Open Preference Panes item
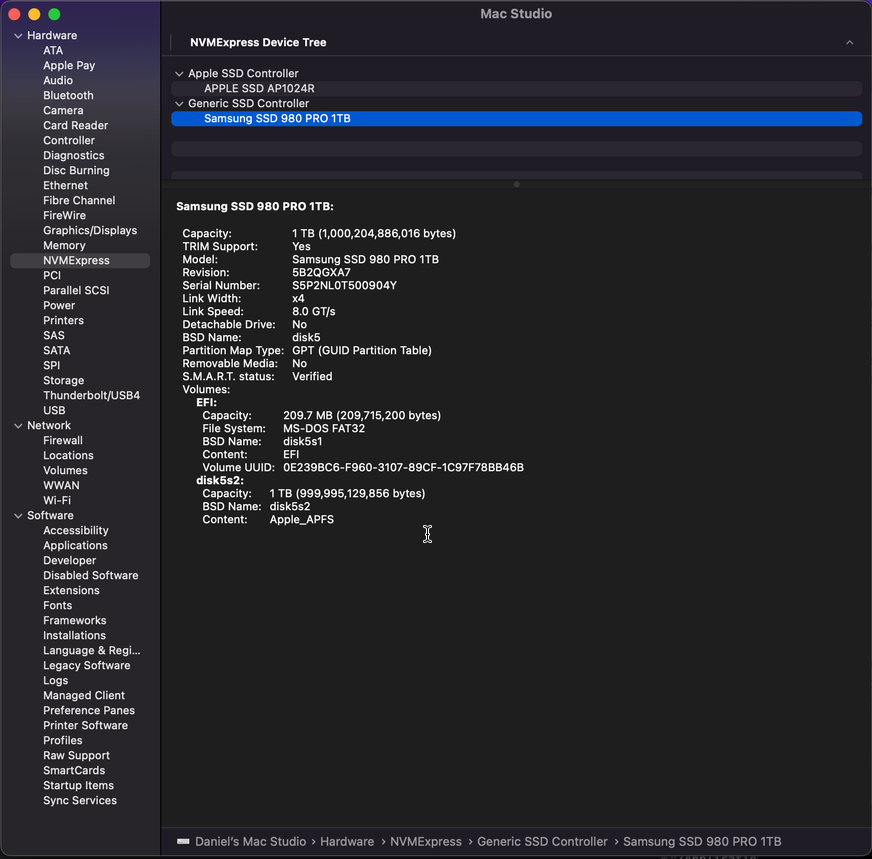This screenshot has width=872, height=859. (x=89, y=711)
